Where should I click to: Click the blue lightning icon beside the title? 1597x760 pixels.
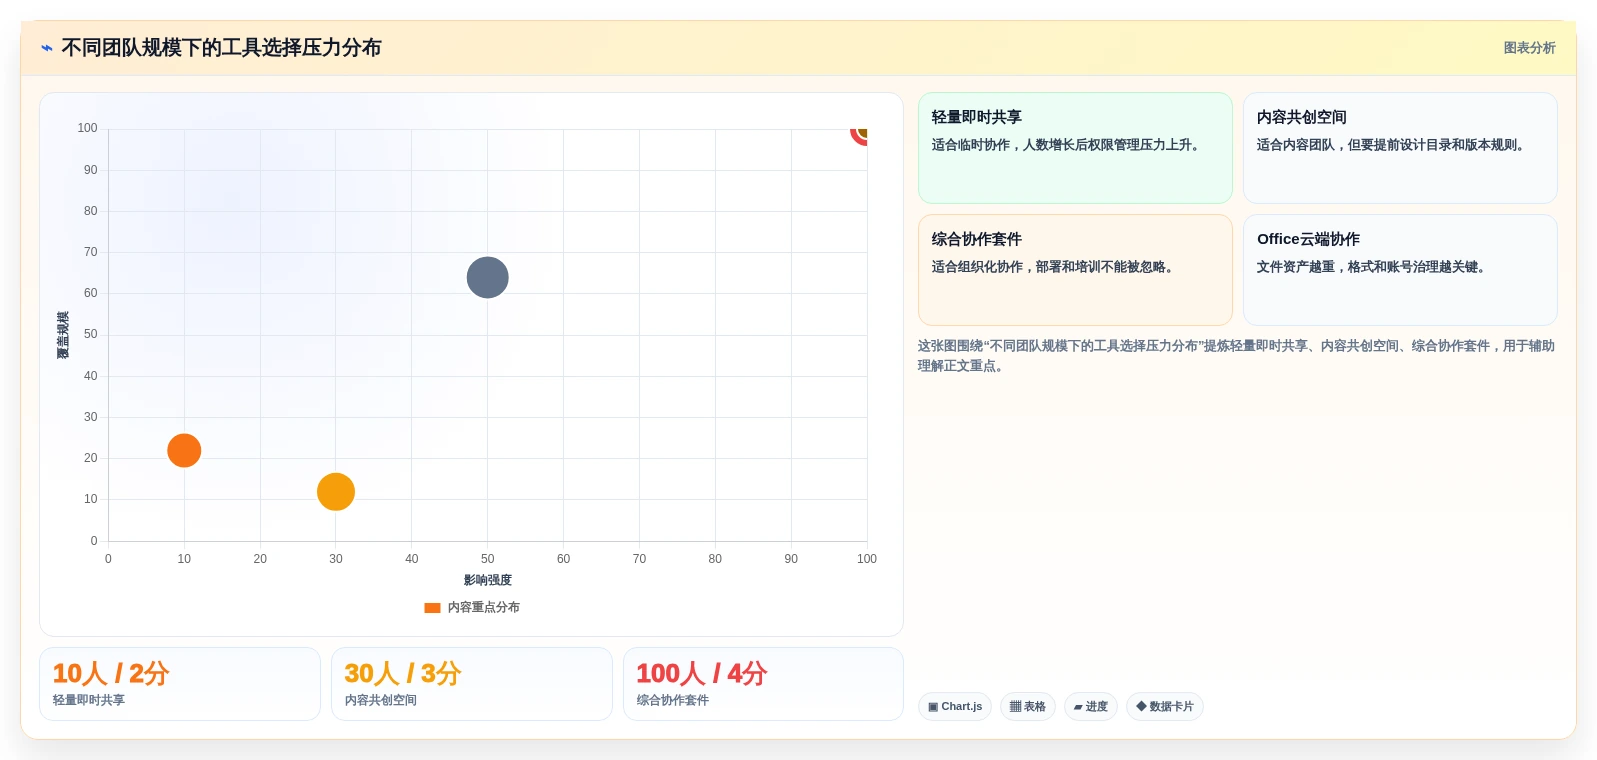[x=47, y=48]
